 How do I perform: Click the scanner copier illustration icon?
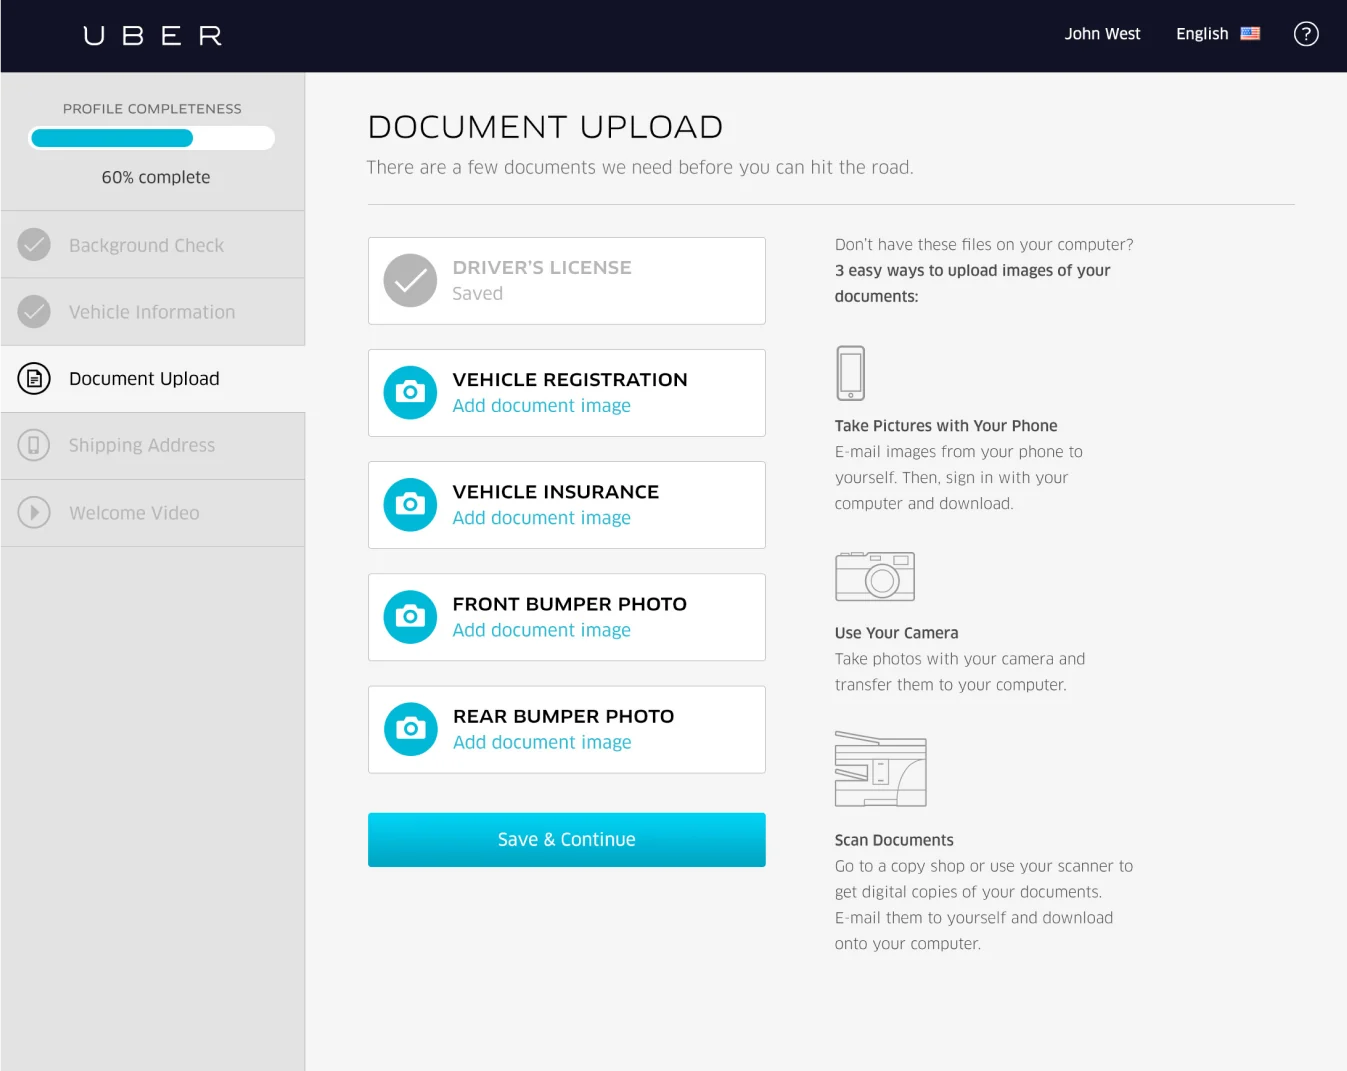[x=881, y=769]
